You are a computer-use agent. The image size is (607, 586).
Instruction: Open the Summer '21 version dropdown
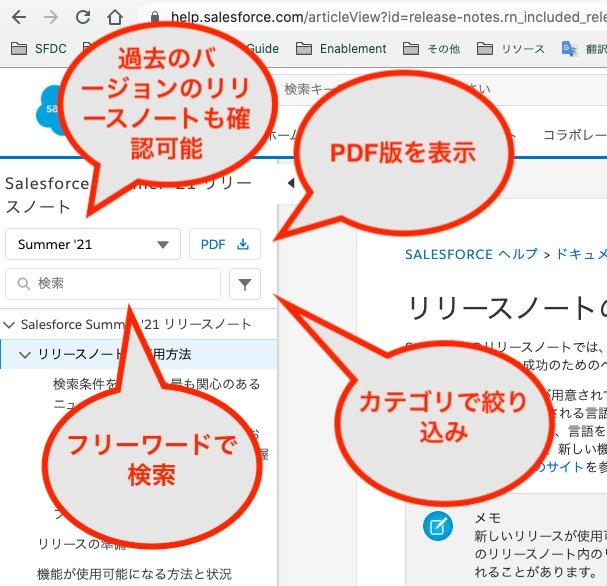tap(93, 244)
